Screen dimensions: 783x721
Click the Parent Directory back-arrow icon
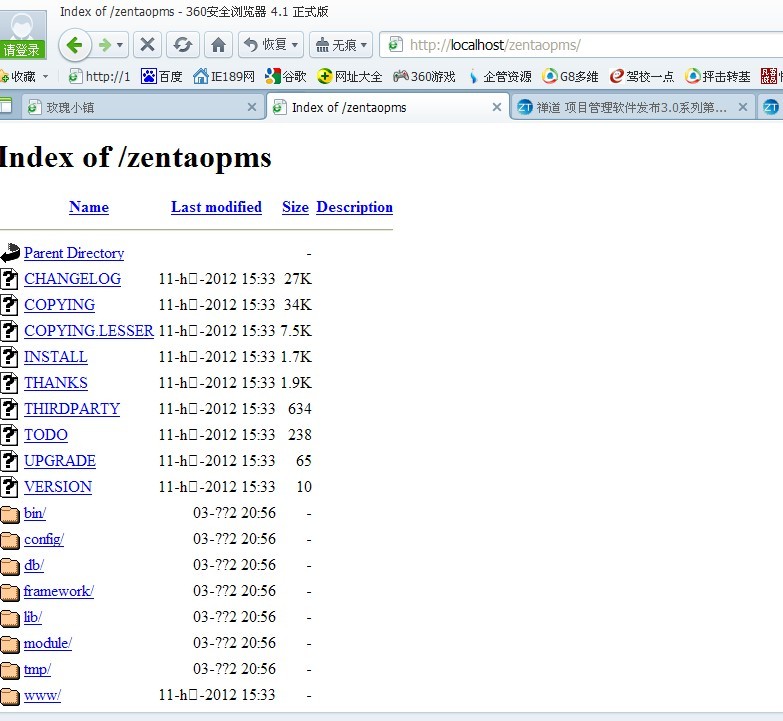click(10, 253)
